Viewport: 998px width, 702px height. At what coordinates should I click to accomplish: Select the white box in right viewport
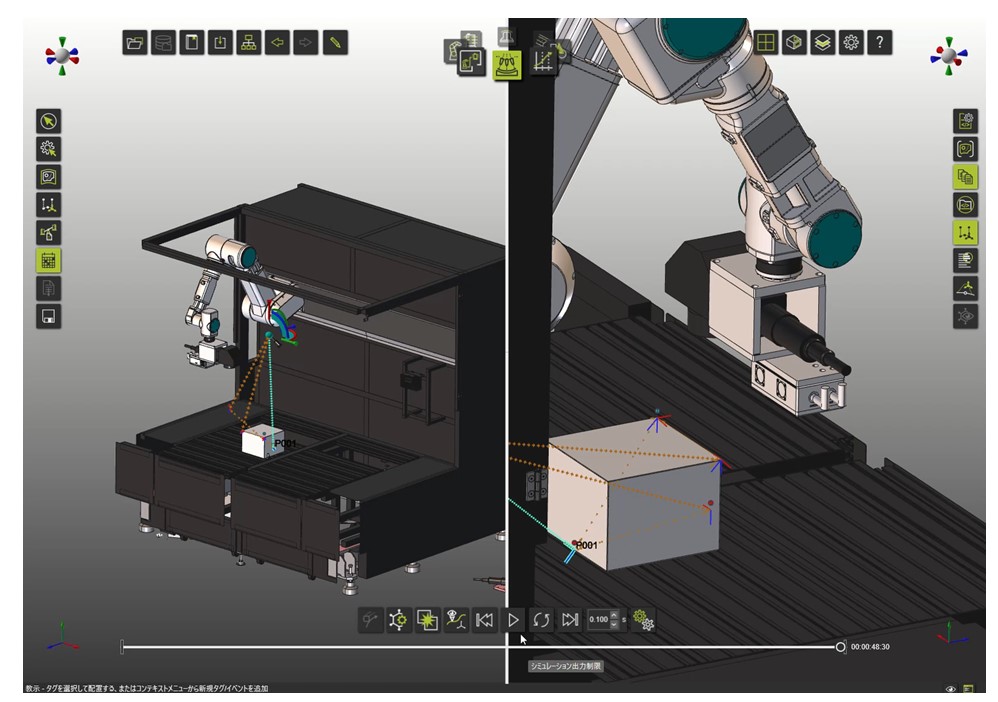pos(636,496)
